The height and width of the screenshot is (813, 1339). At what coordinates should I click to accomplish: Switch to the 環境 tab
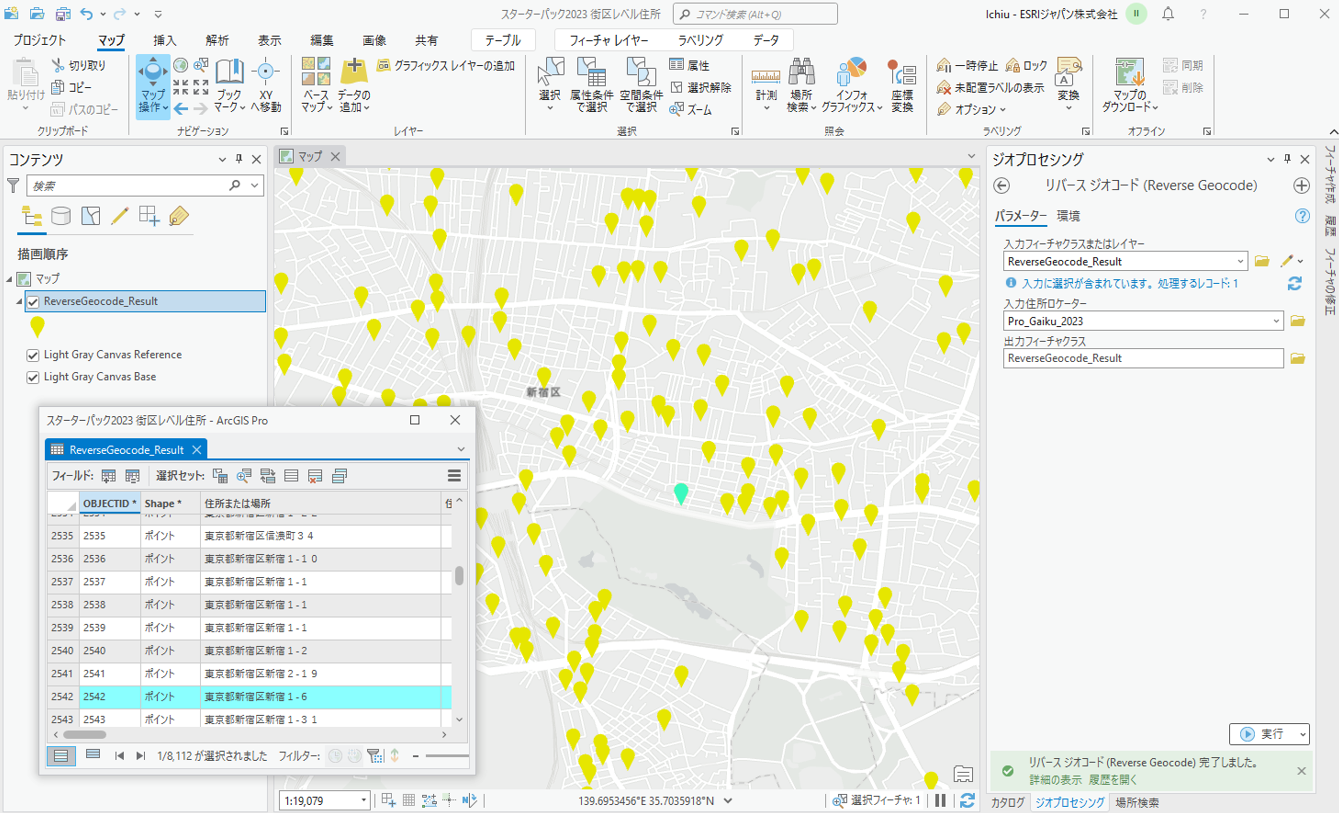(1068, 216)
